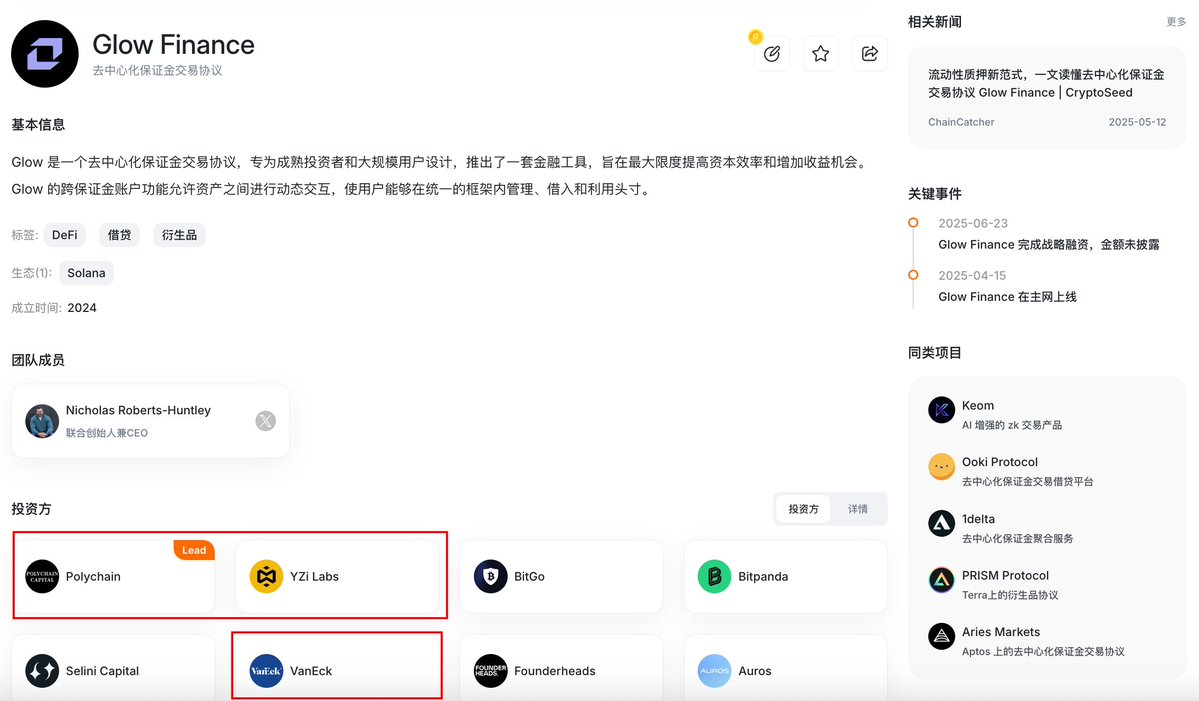Open the VanEck investor card
Screen dimensions: 1199x701
coord(337,670)
